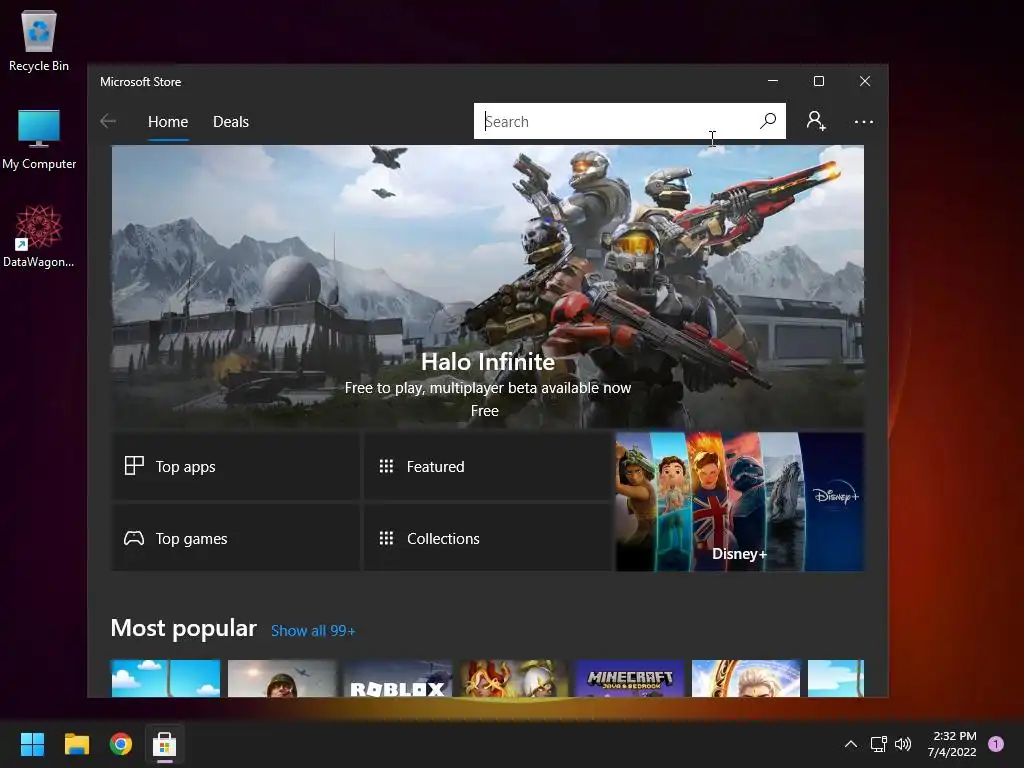Click the Microsoft Store taskbar icon
This screenshot has height=768, width=1024.
click(165, 744)
